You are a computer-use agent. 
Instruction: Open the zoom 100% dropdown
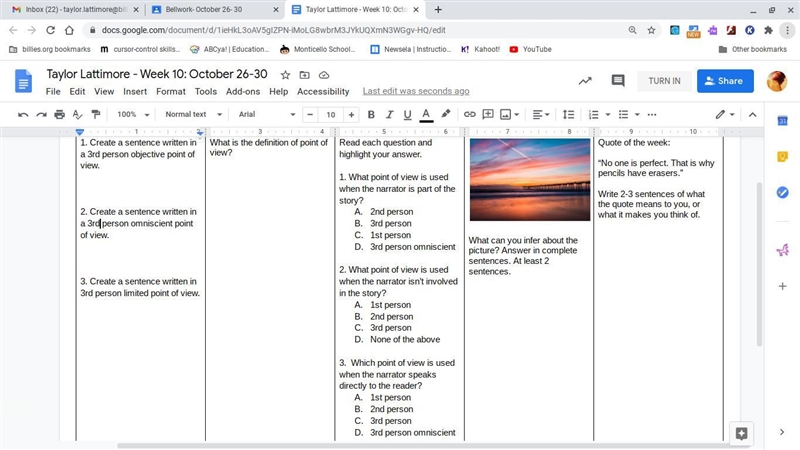point(133,115)
